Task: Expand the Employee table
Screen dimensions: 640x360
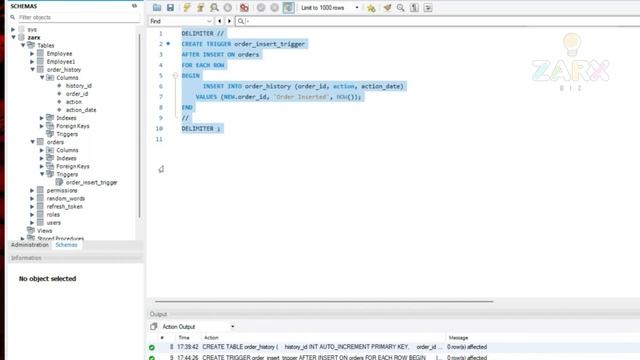Action: pyautogui.click(x=32, y=53)
